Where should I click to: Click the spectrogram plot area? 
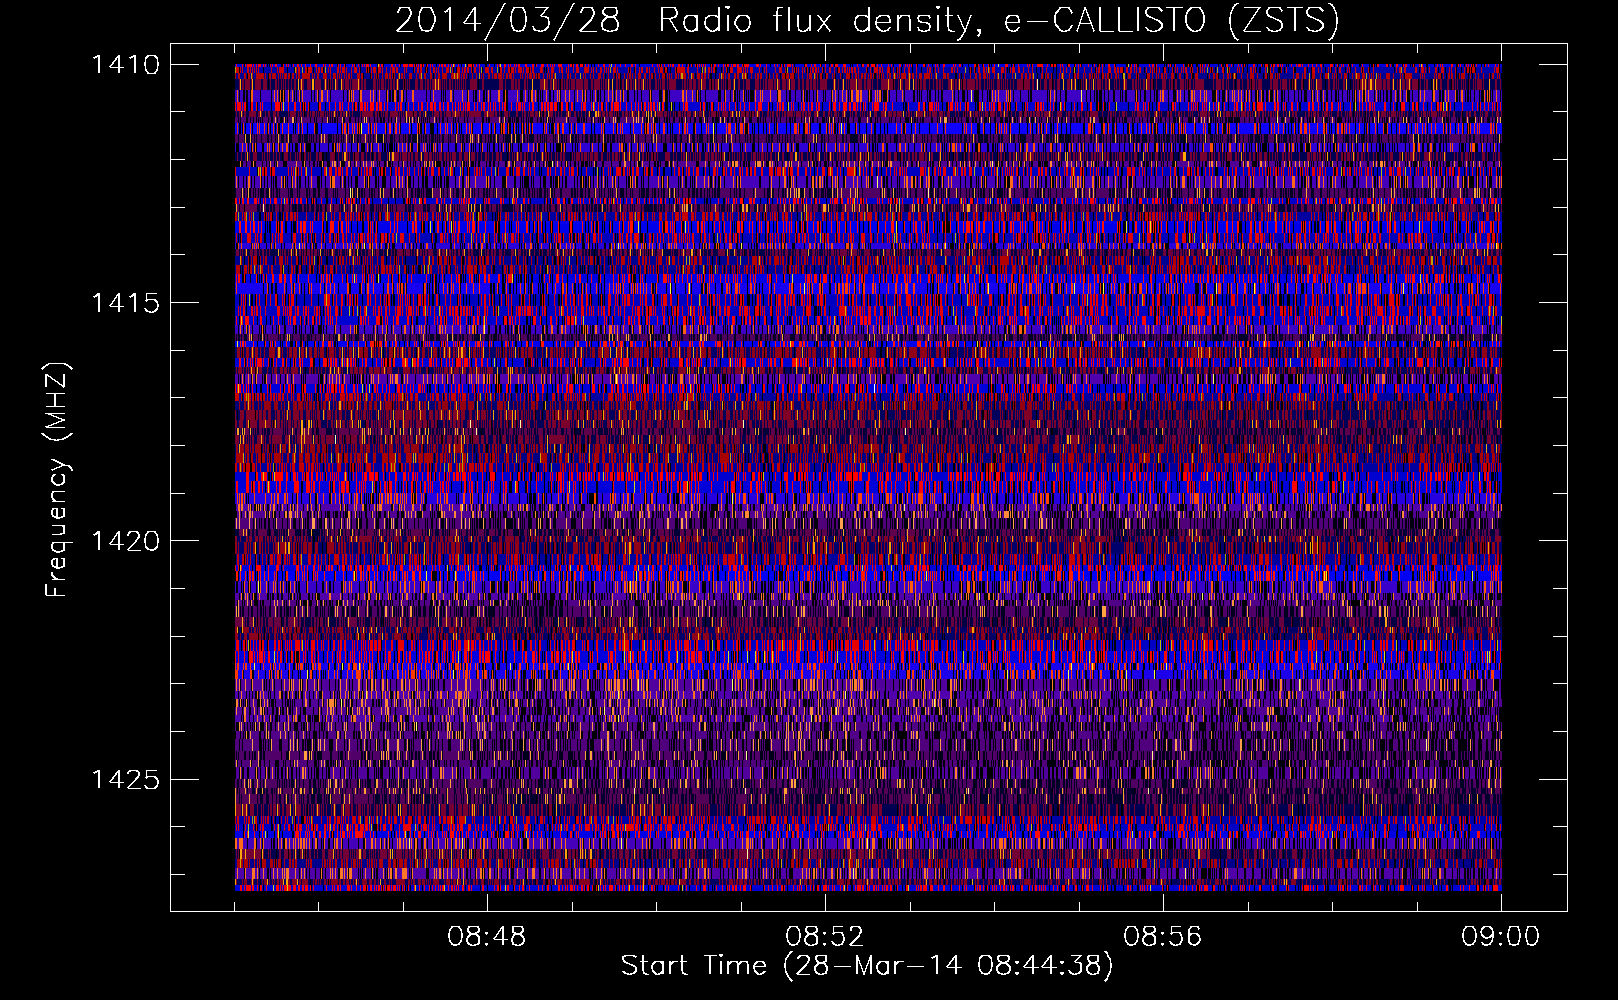coord(868,477)
